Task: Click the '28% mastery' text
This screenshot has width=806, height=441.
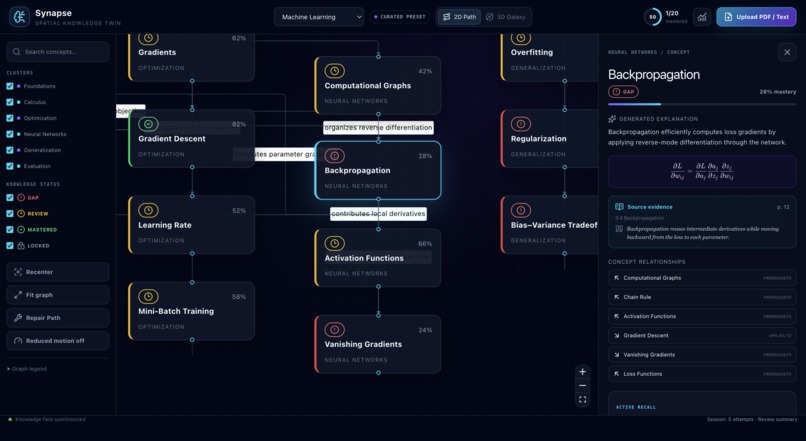Action: point(778,92)
